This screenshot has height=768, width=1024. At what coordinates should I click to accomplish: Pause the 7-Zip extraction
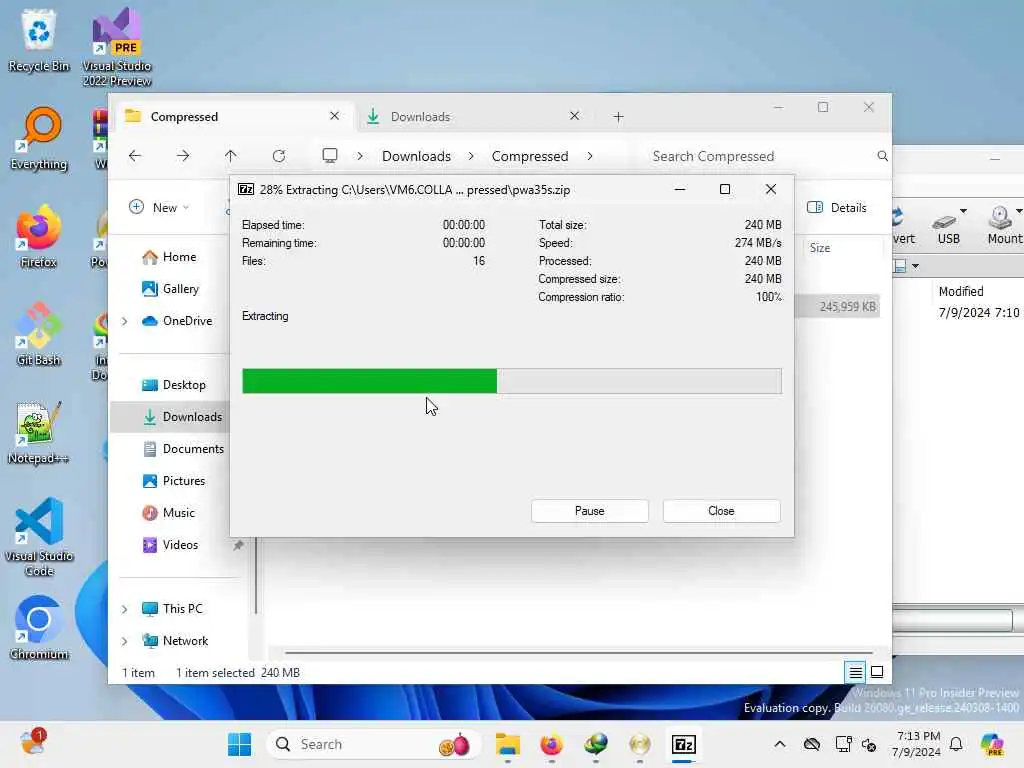pyautogui.click(x=589, y=511)
